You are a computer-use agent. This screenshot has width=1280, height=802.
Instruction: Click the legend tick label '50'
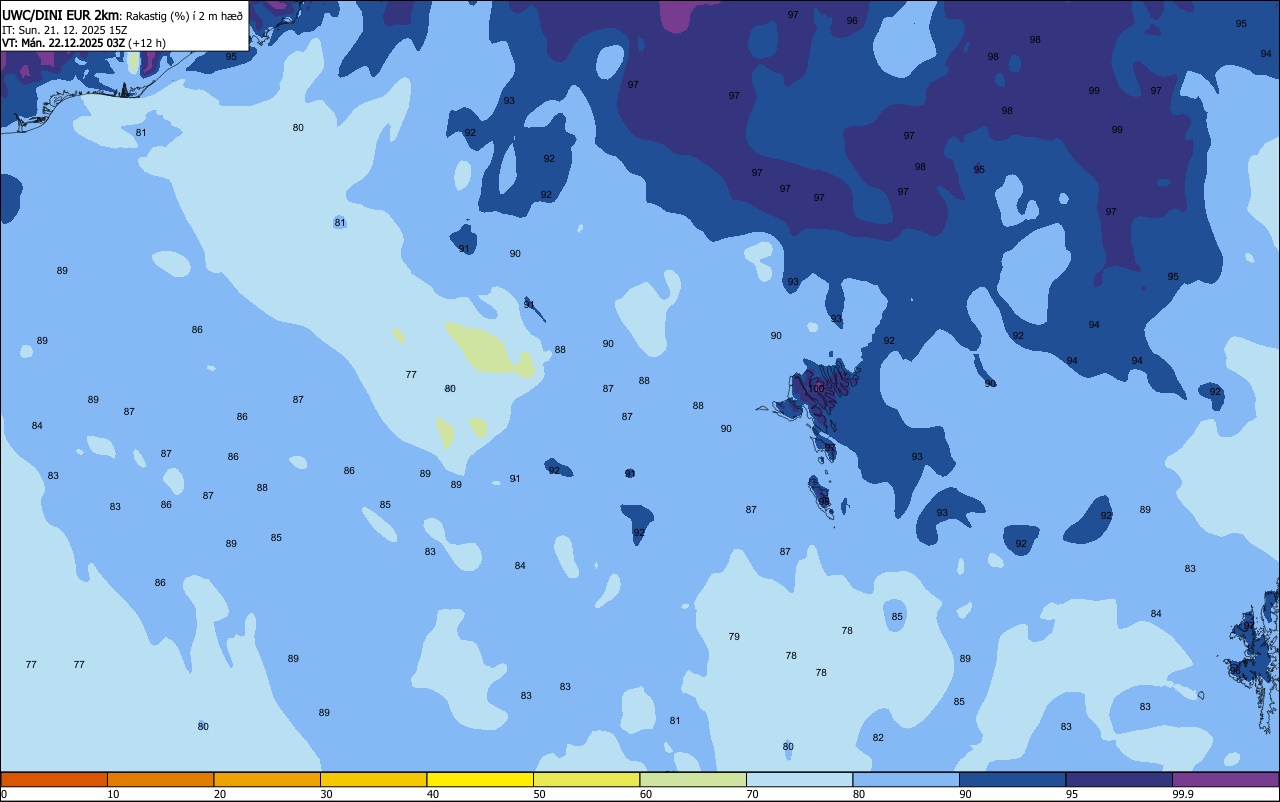click(539, 794)
